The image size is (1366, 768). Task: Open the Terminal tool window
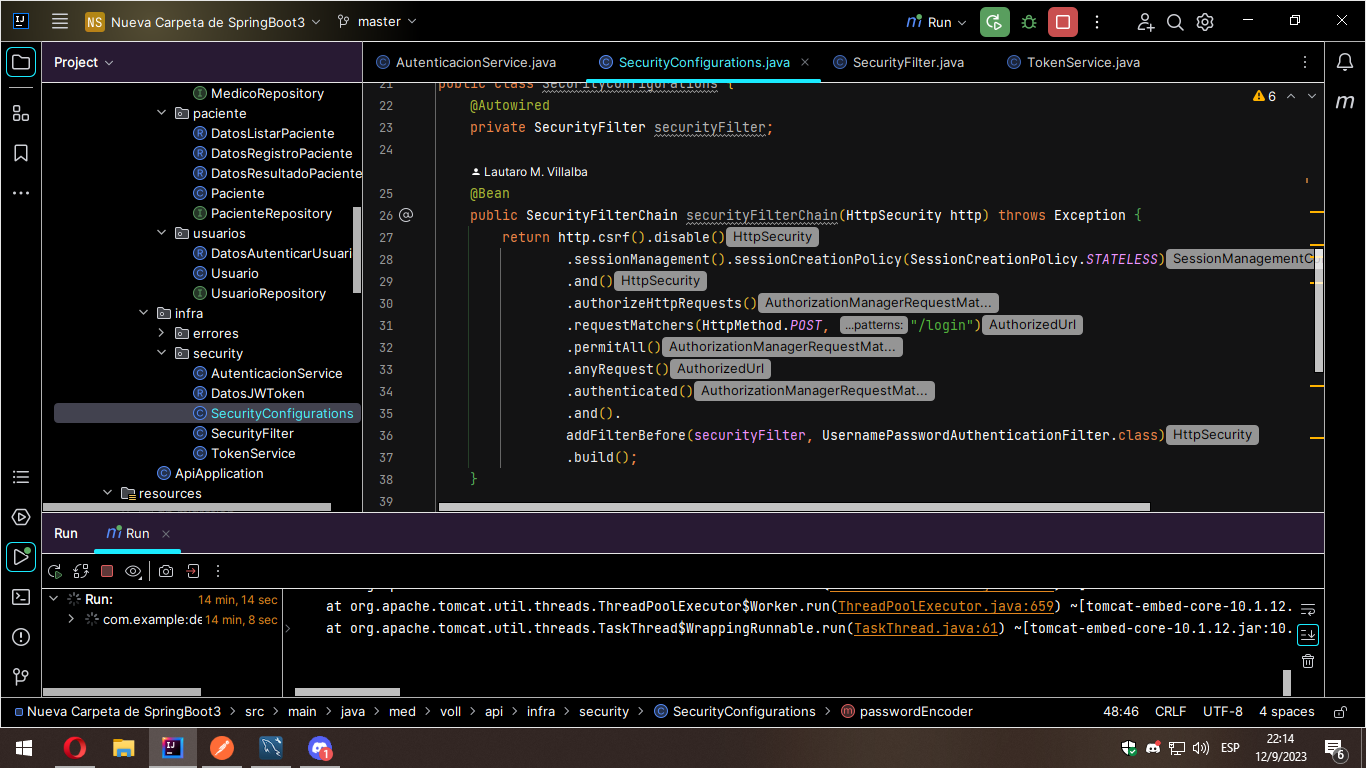coord(21,597)
